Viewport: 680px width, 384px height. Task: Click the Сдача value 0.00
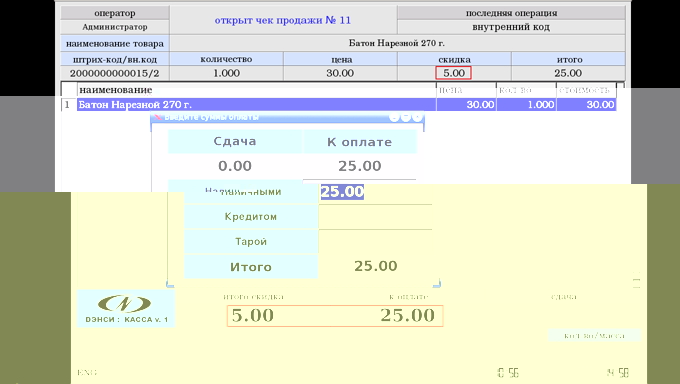(x=235, y=166)
